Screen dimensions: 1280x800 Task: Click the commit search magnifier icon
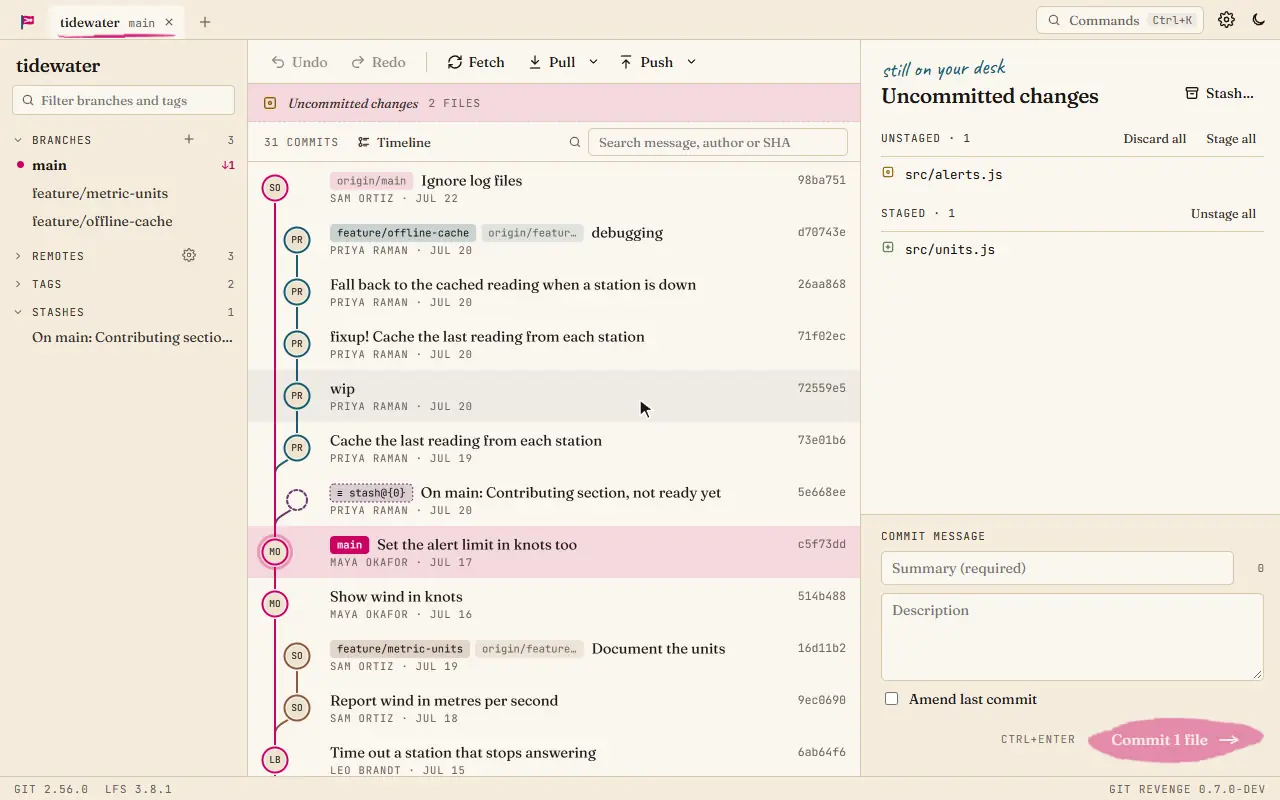click(x=575, y=142)
